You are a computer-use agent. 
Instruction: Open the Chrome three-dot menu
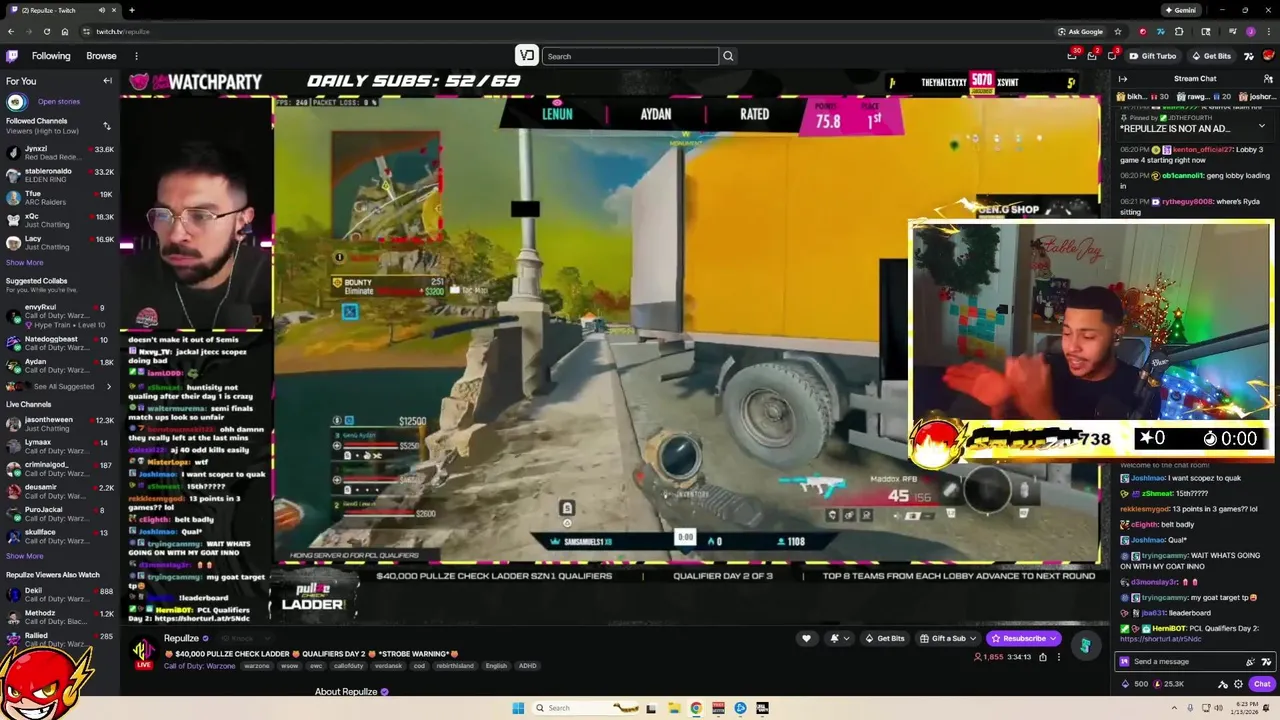click(x=1269, y=31)
